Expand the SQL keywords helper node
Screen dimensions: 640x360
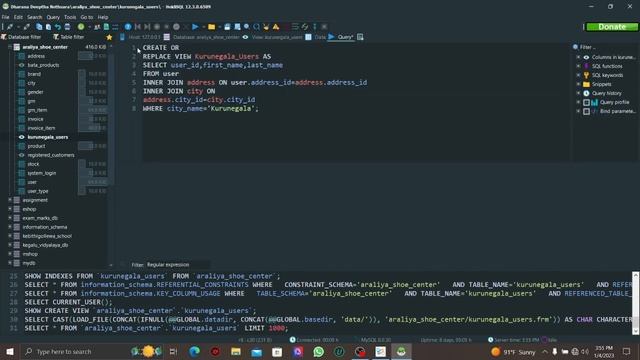(578, 75)
